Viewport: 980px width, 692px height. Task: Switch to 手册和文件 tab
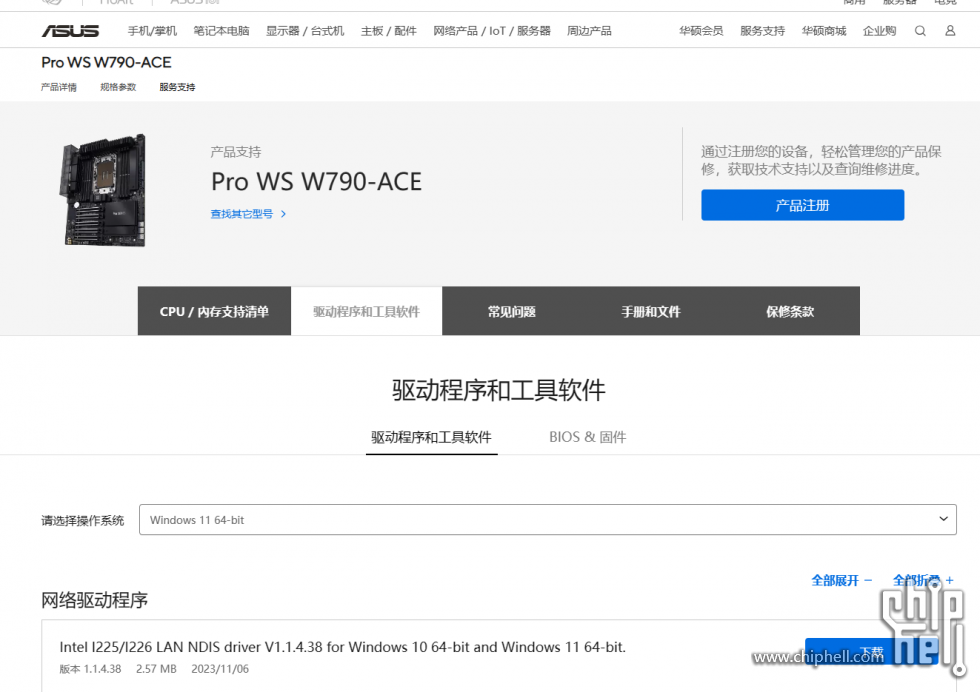[x=651, y=311]
